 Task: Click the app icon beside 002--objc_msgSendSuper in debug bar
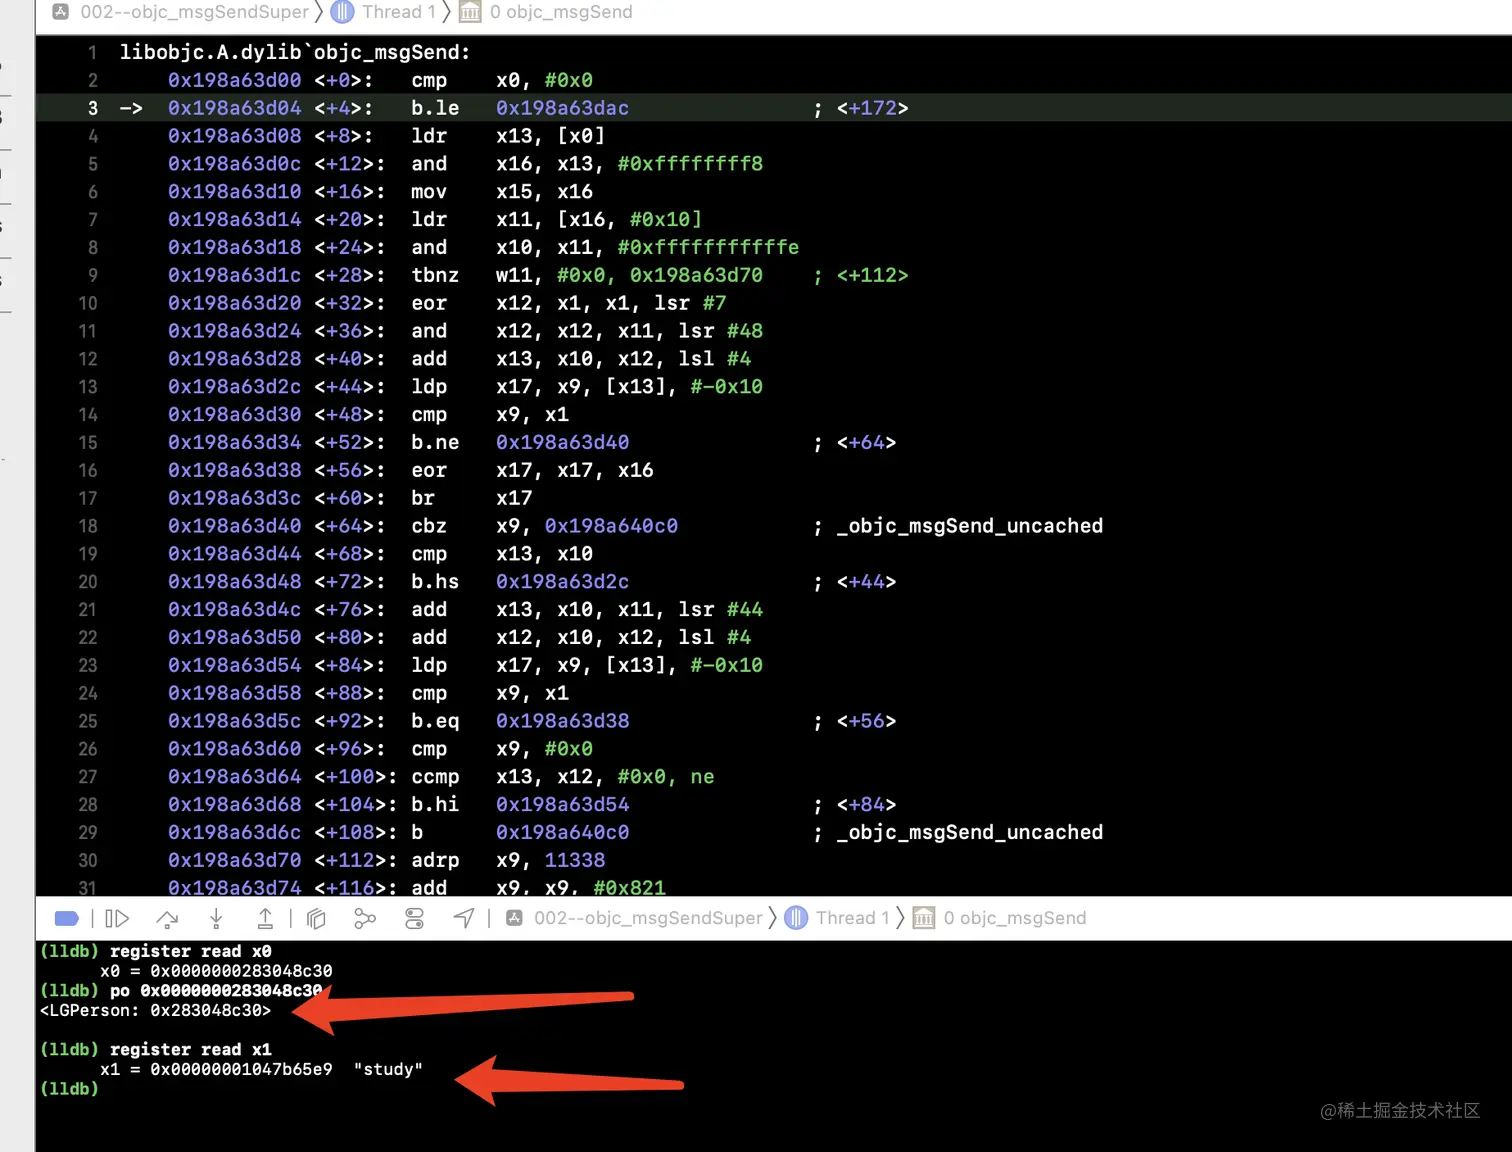pos(514,918)
